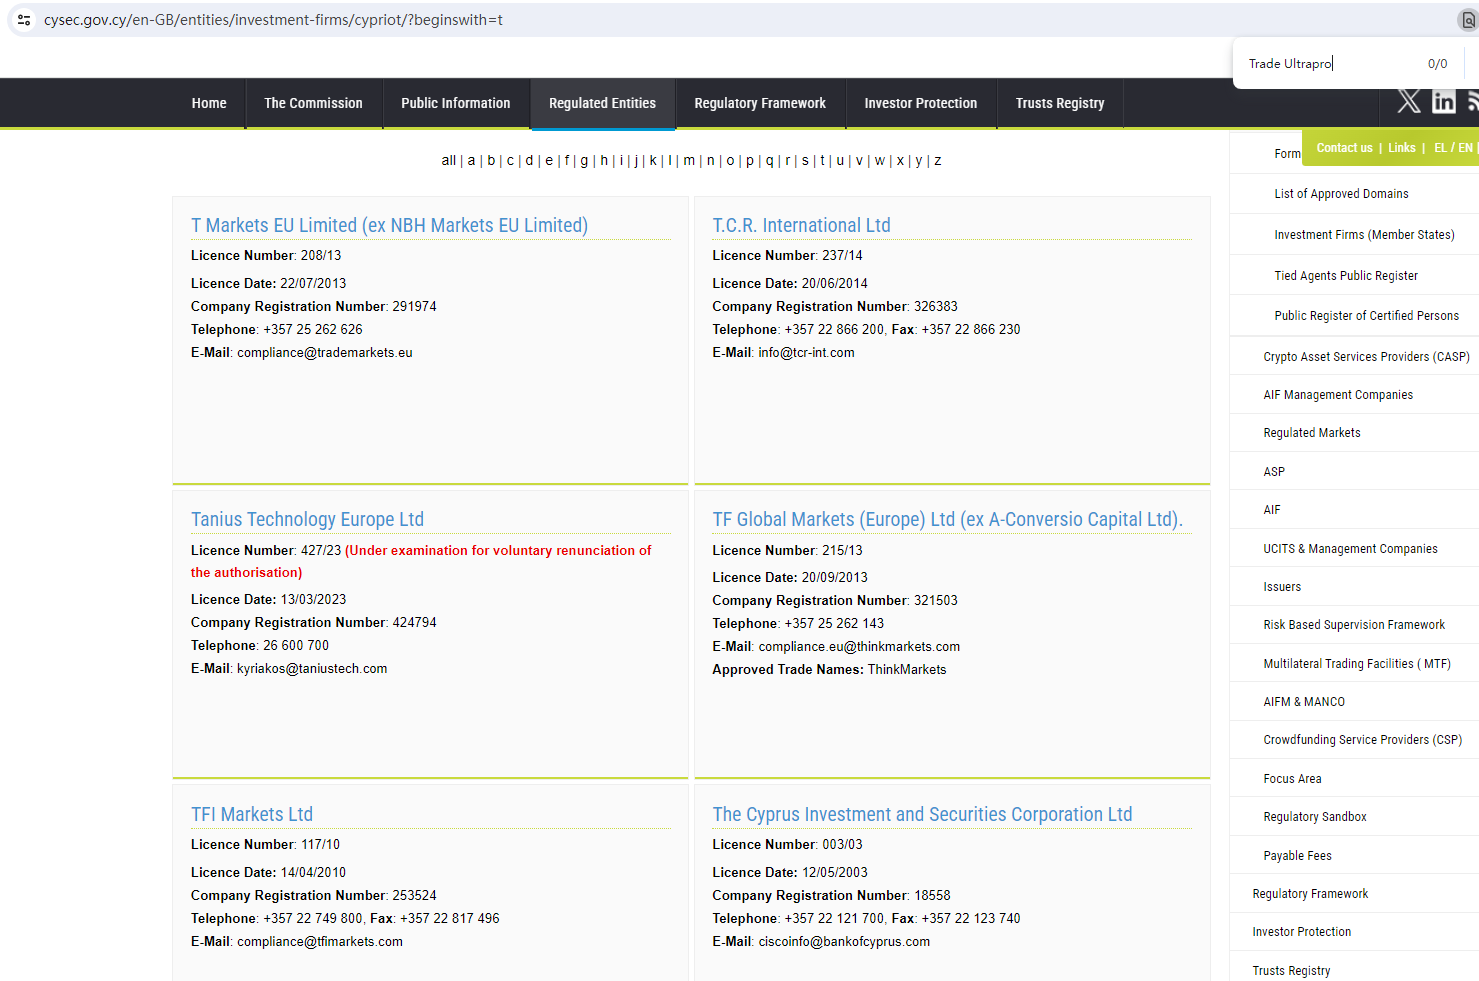Screen dimensions: 1479x981
Task: Open the LinkedIn social icon
Action: [x=1443, y=101]
